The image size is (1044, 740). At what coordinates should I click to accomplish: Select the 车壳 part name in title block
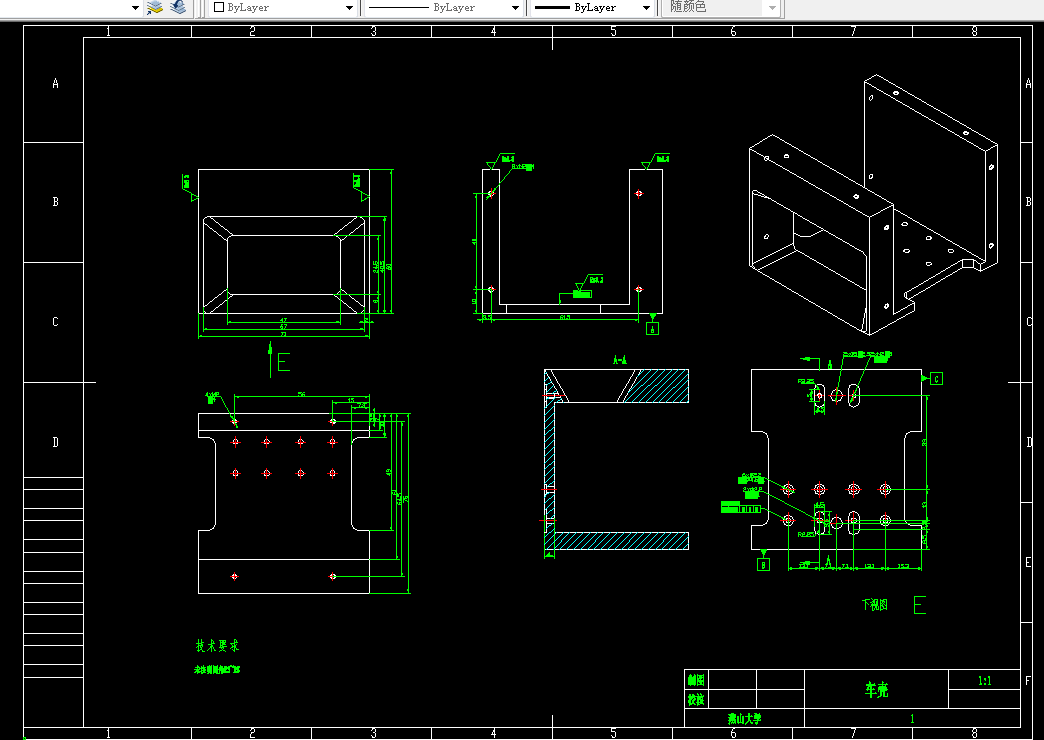click(x=876, y=689)
